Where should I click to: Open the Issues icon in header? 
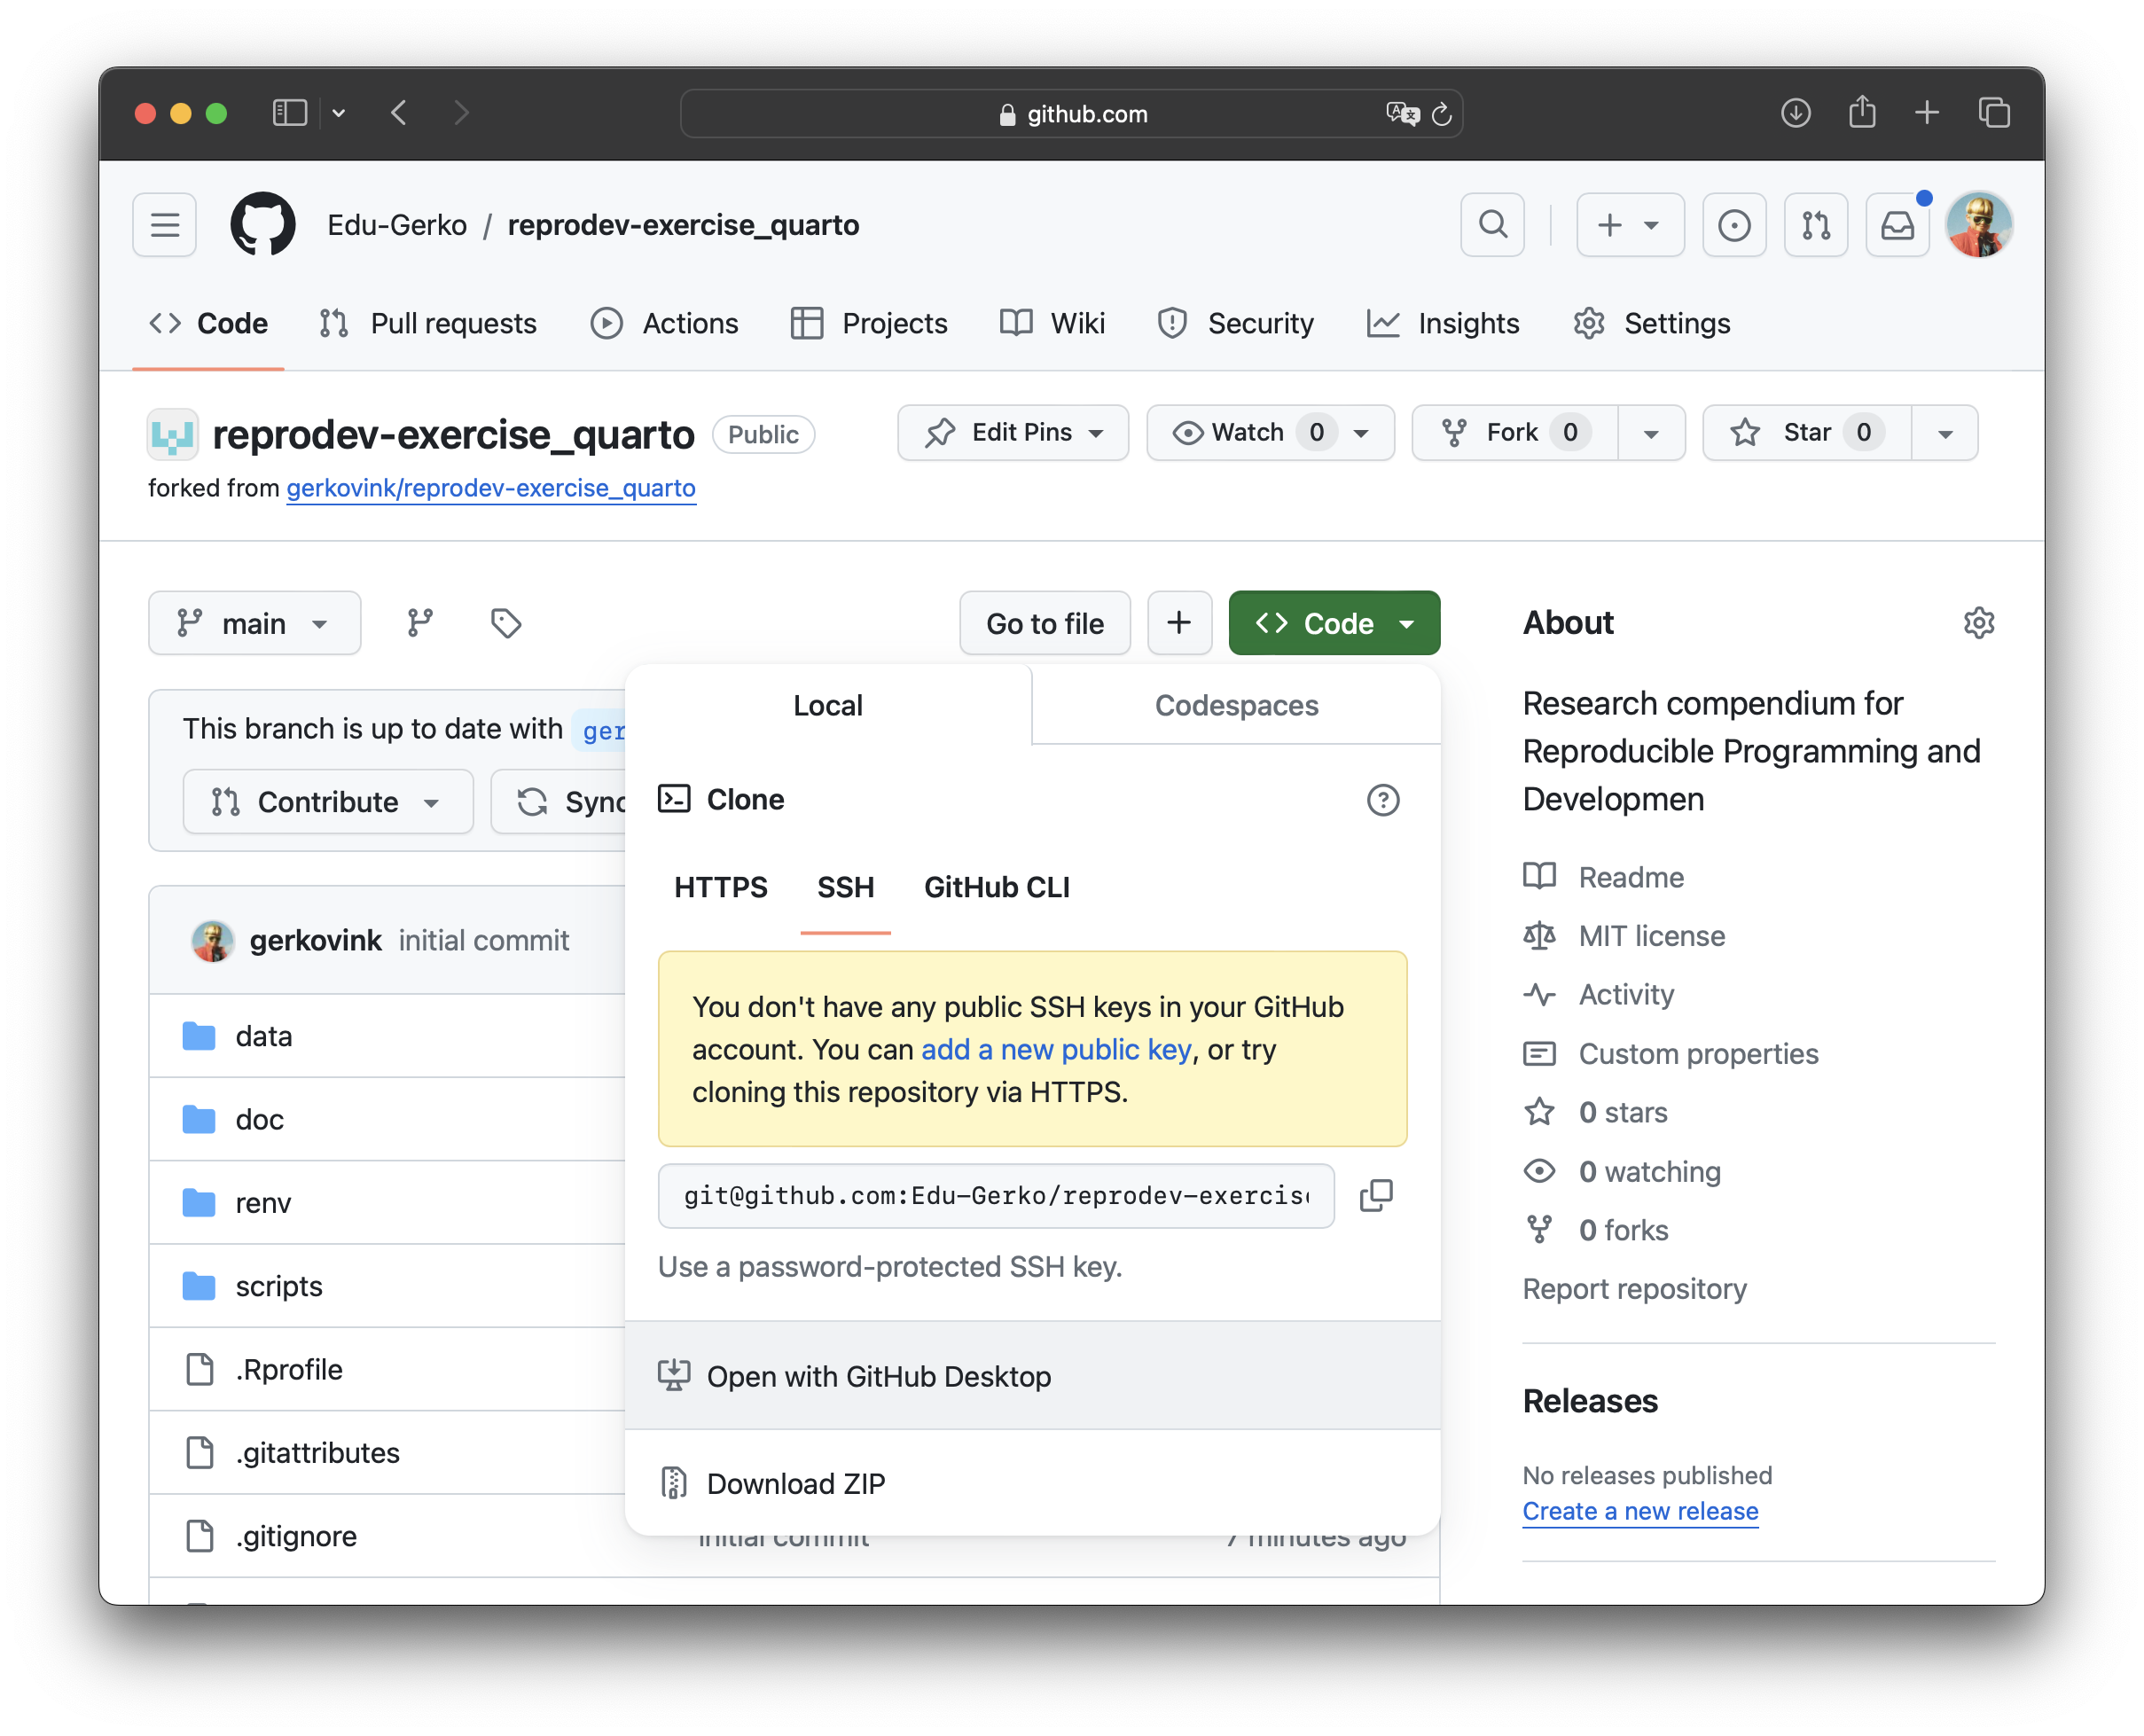(x=1734, y=225)
